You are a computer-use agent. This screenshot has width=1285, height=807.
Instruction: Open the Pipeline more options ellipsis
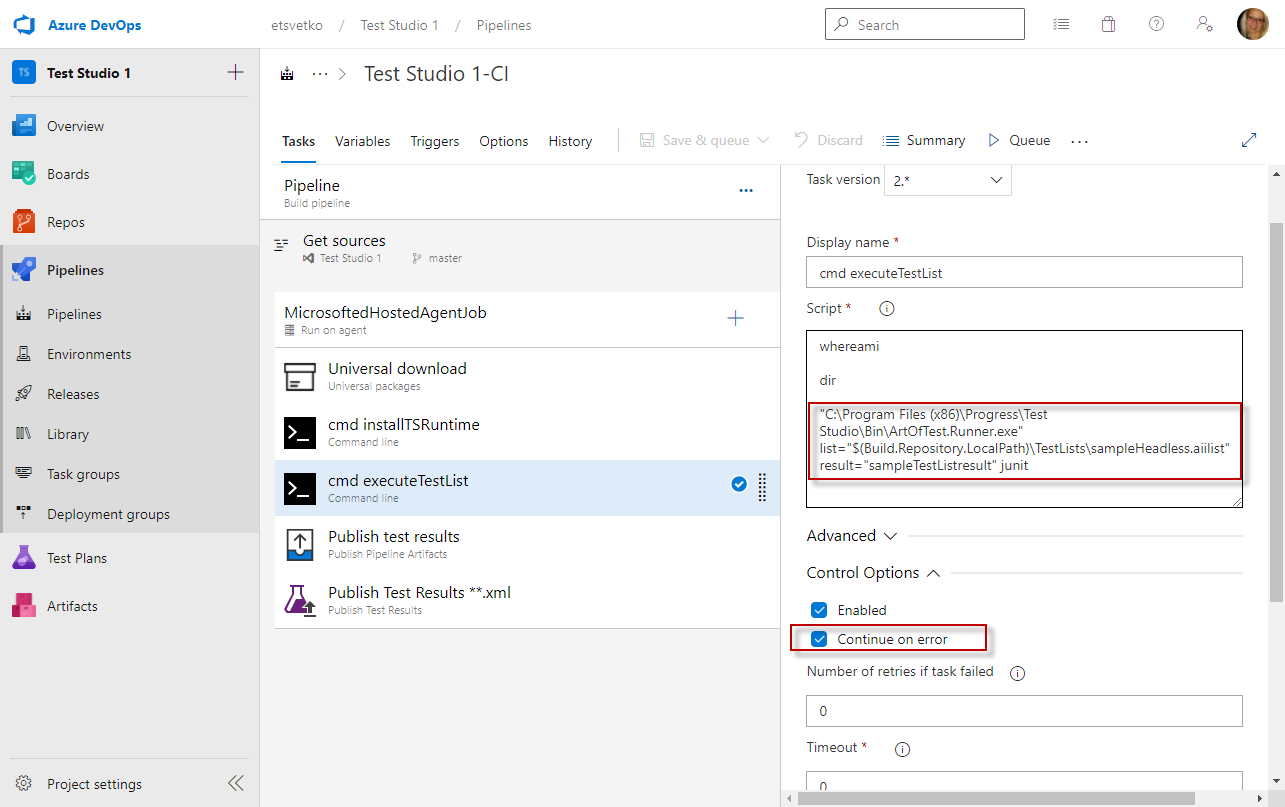click(746, 191)
